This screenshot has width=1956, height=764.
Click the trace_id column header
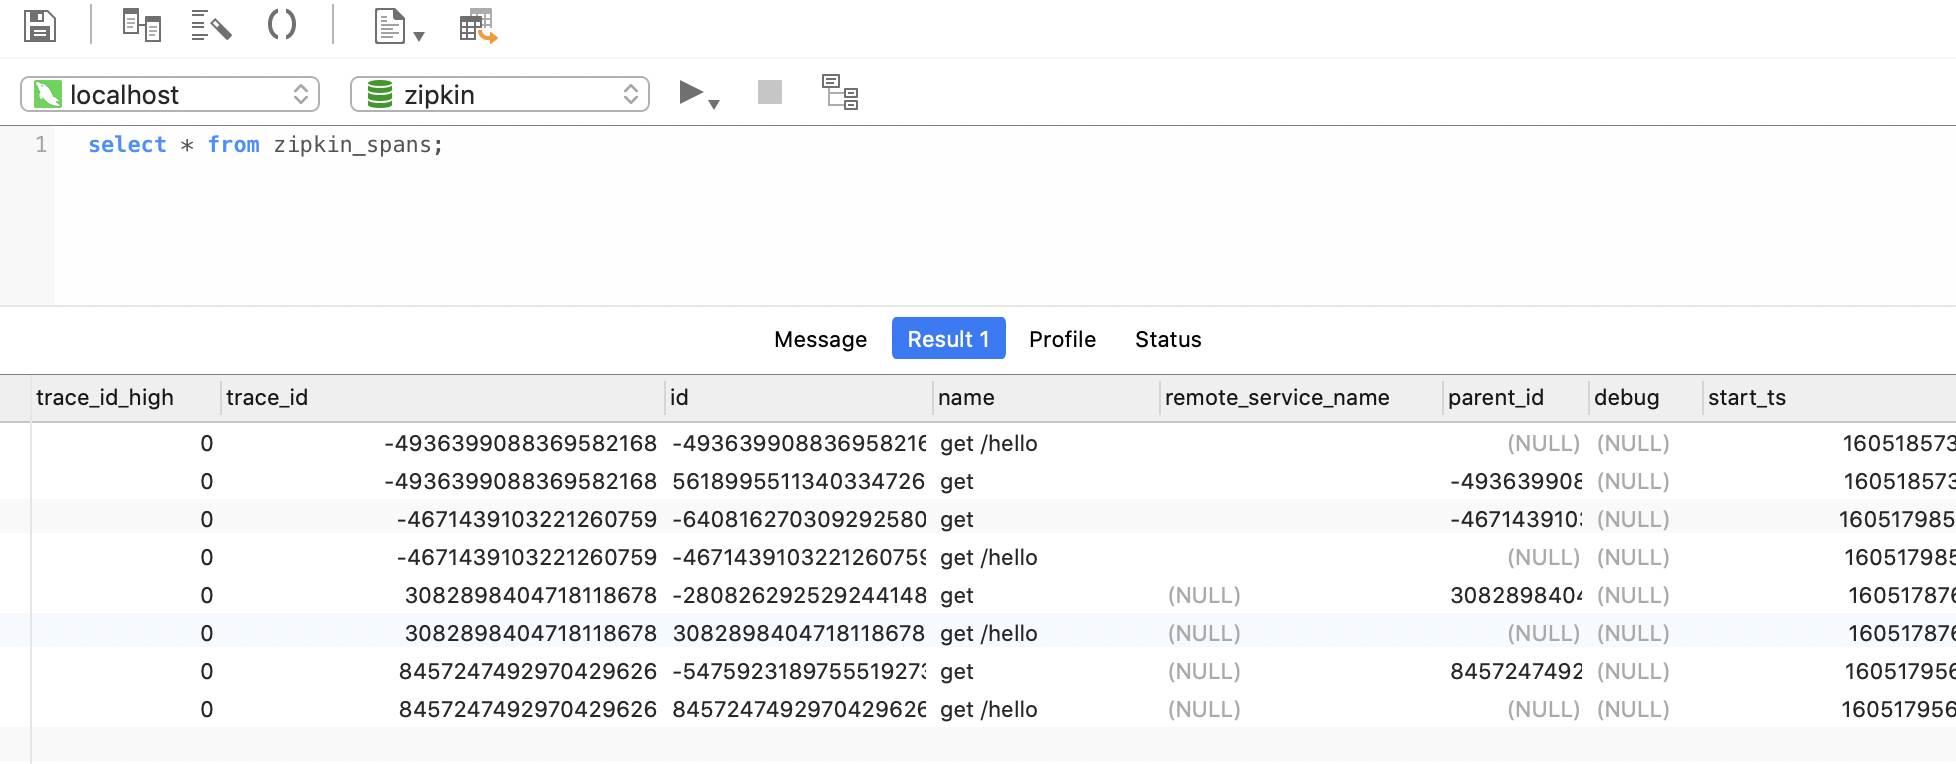tap(443, 398)
